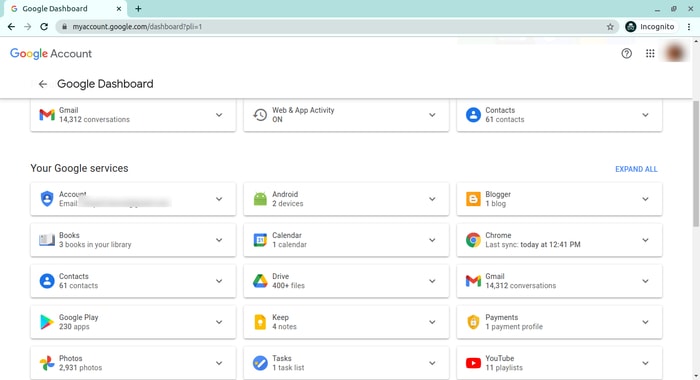Screen dimensions: 700x380
Task: Click the Android robot icon
Action: (260, 199)
